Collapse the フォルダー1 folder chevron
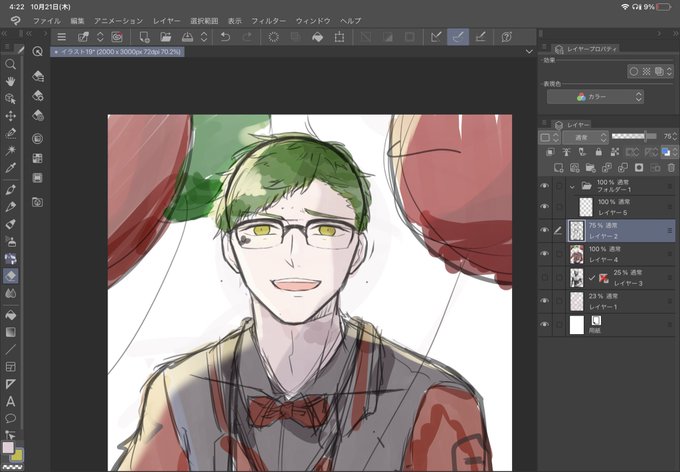 [572, 187]
